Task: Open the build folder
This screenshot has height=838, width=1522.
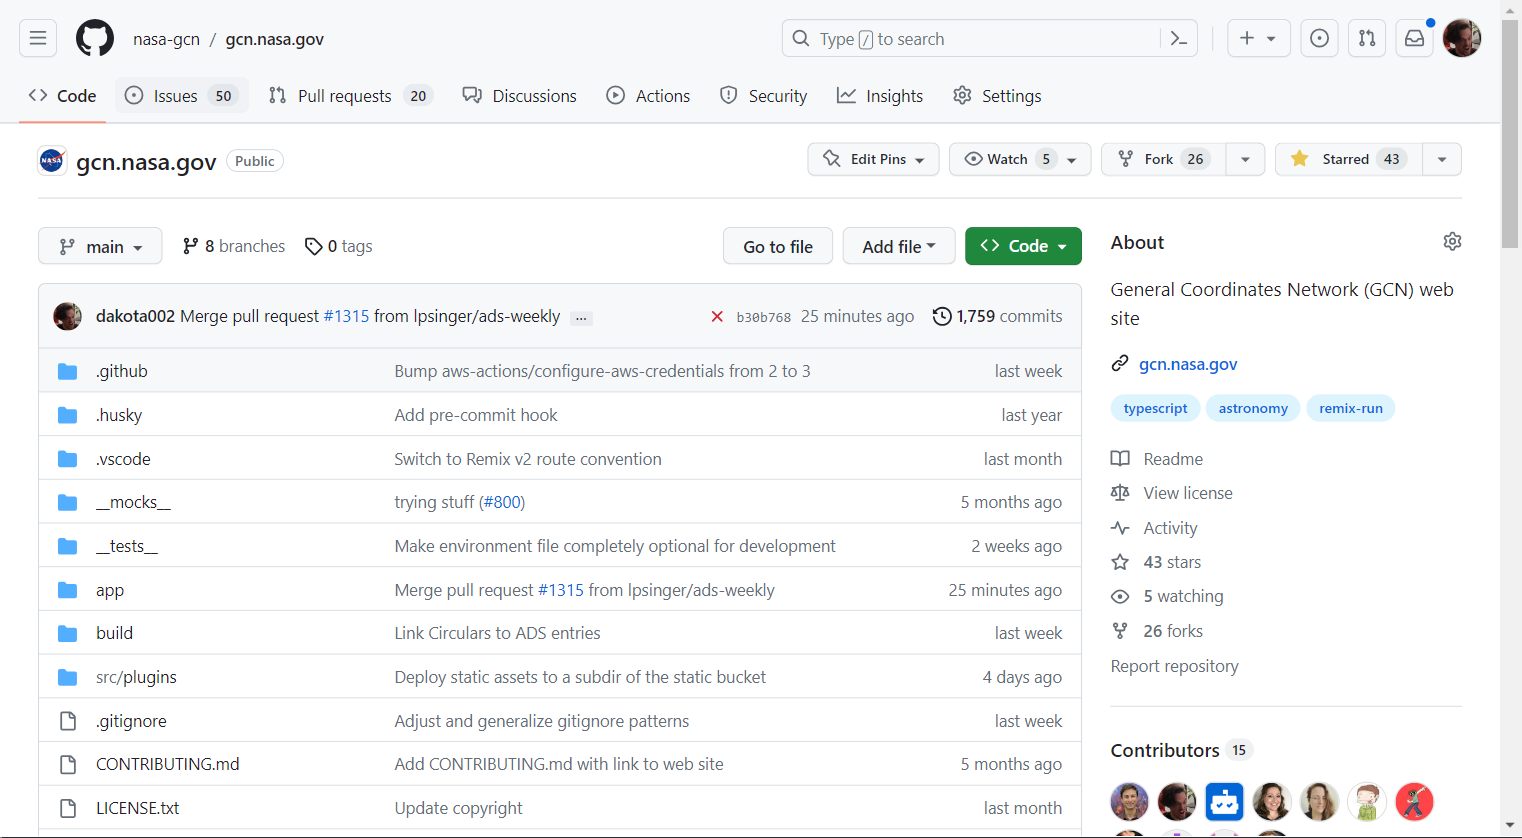Action: (x=114, y=633)
